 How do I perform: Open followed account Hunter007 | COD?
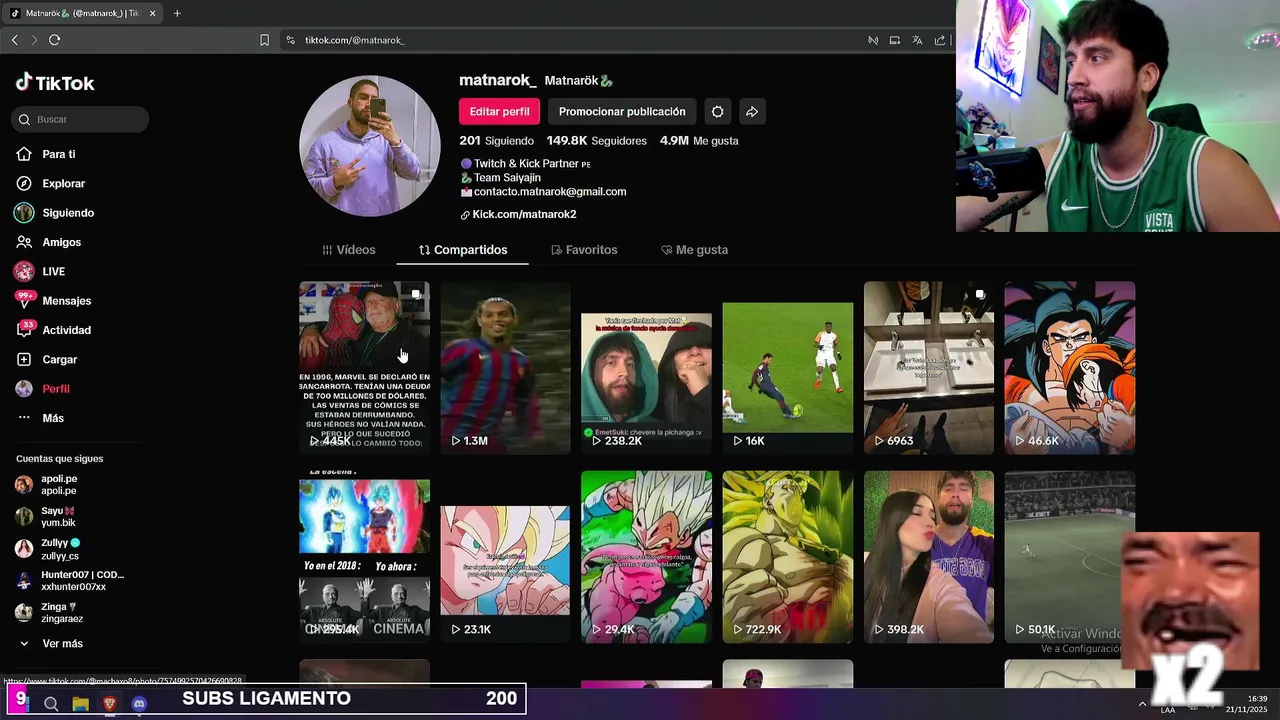[x=70, y=581]
